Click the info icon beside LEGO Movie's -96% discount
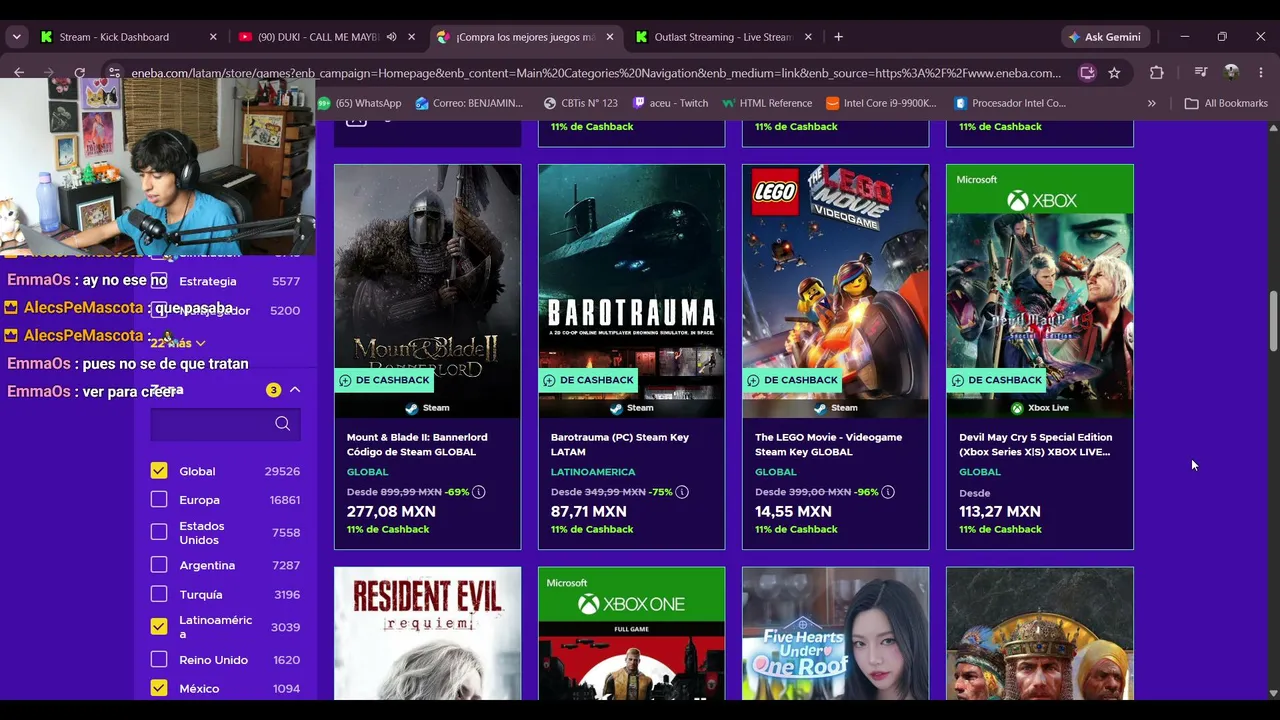This screenshot has height=720, width=1280. click(888, 492)
